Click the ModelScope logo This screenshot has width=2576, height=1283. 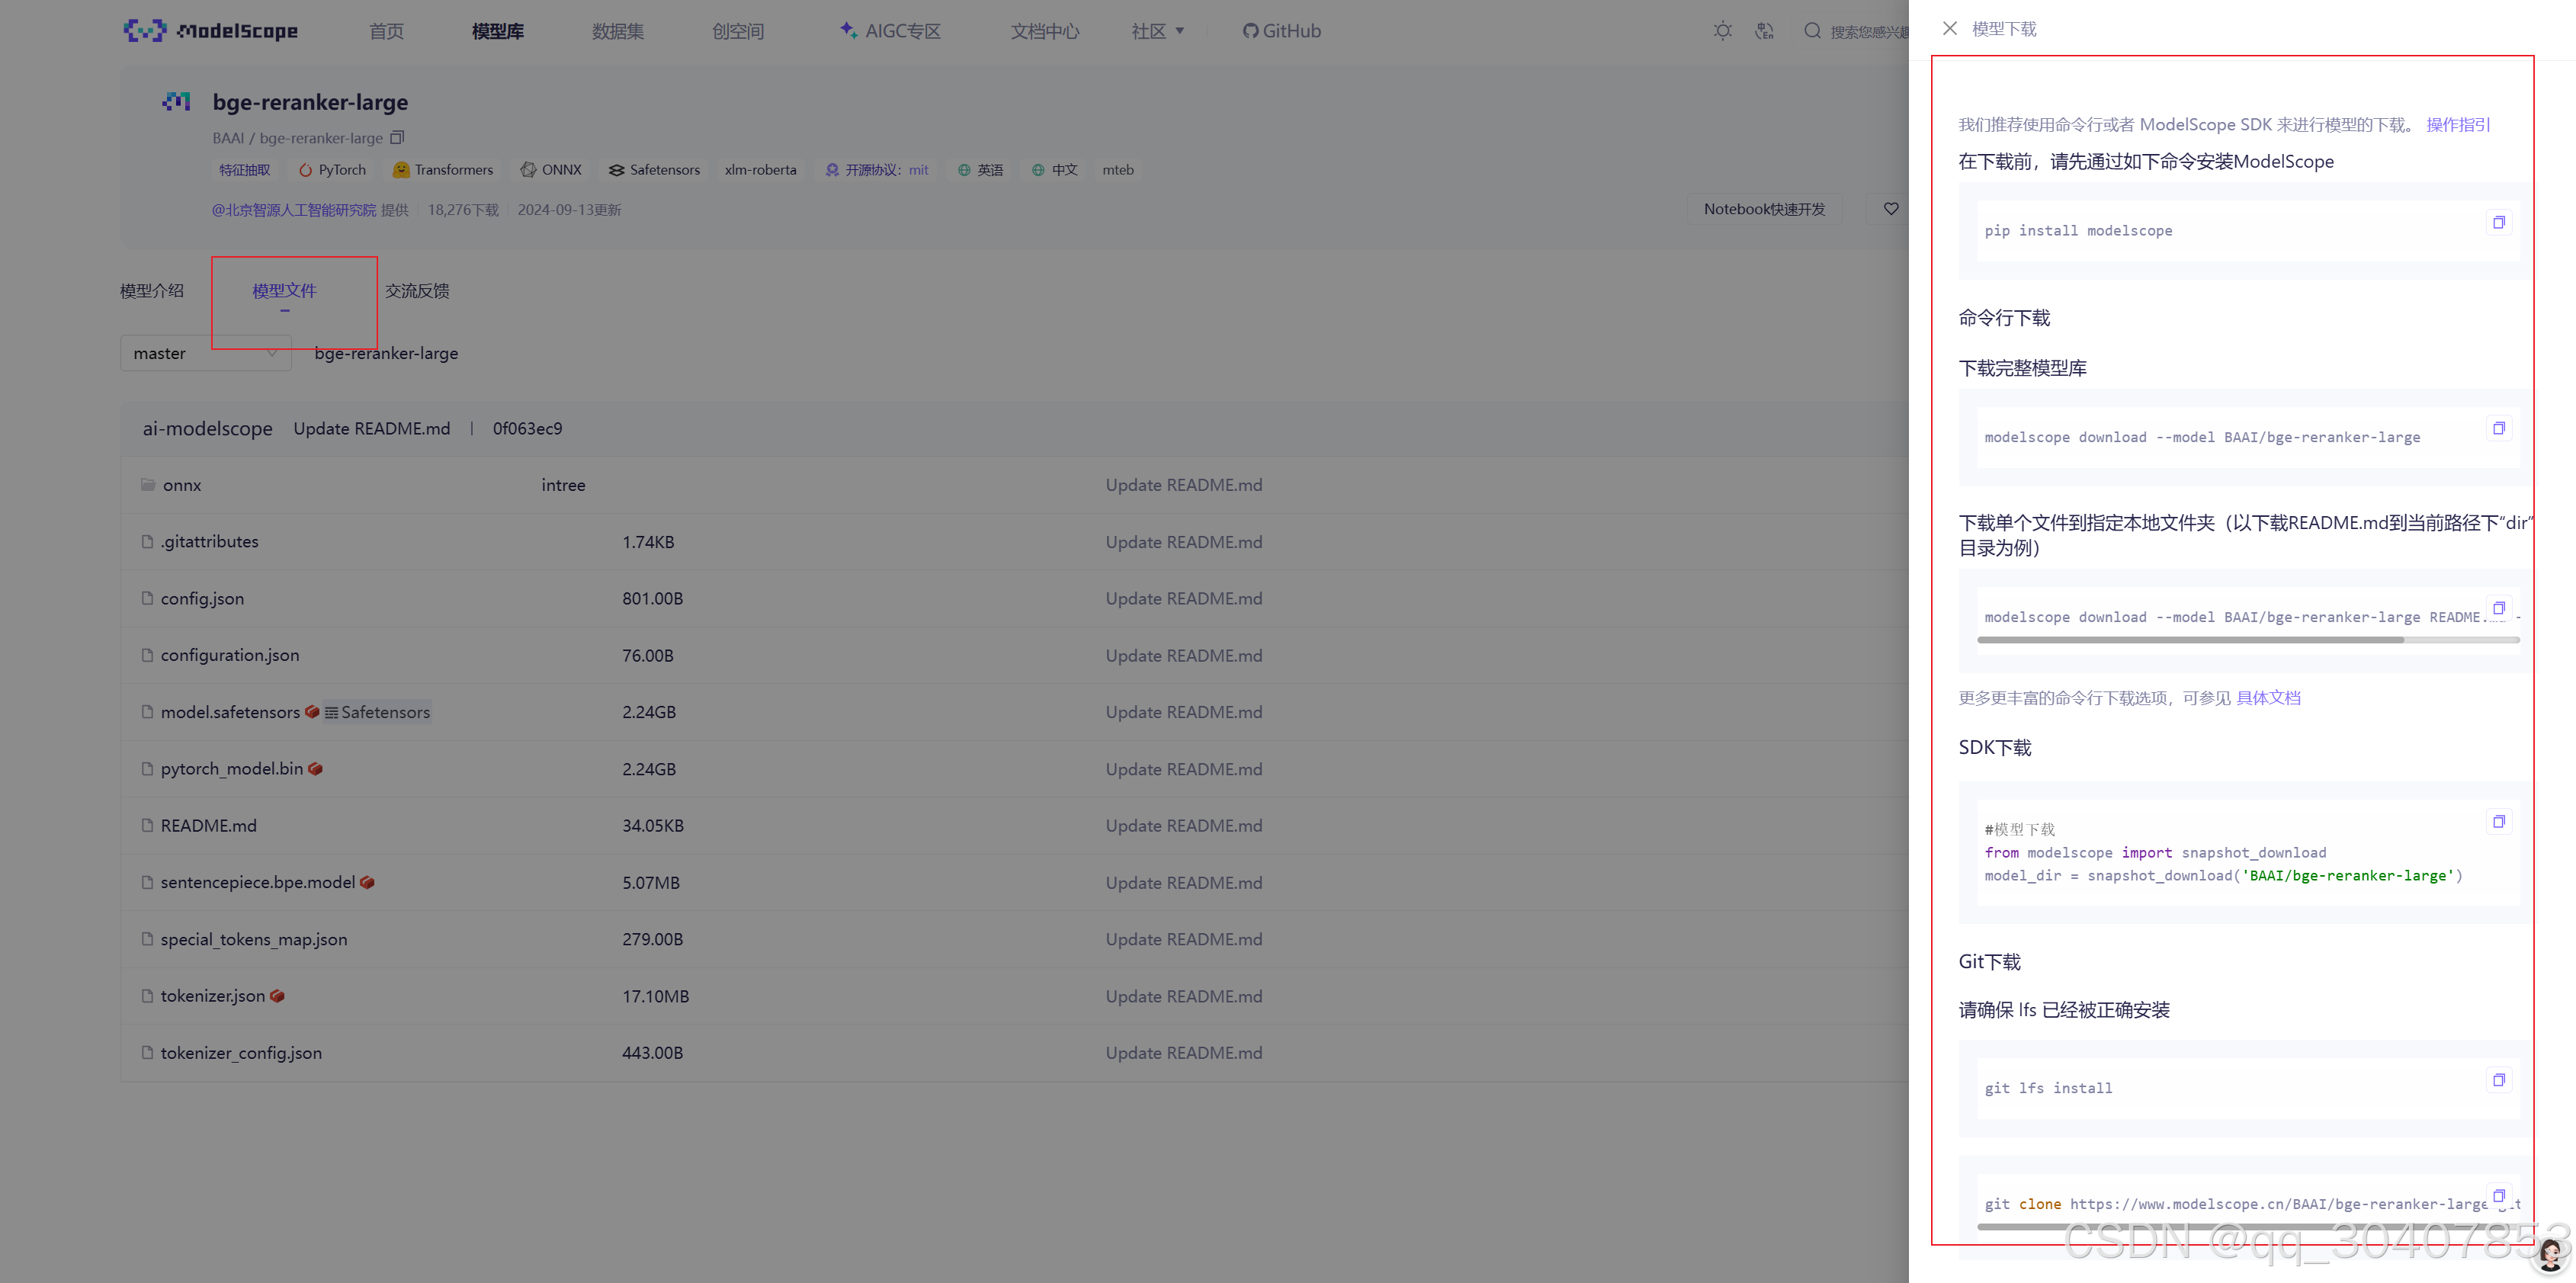(211, 31)
